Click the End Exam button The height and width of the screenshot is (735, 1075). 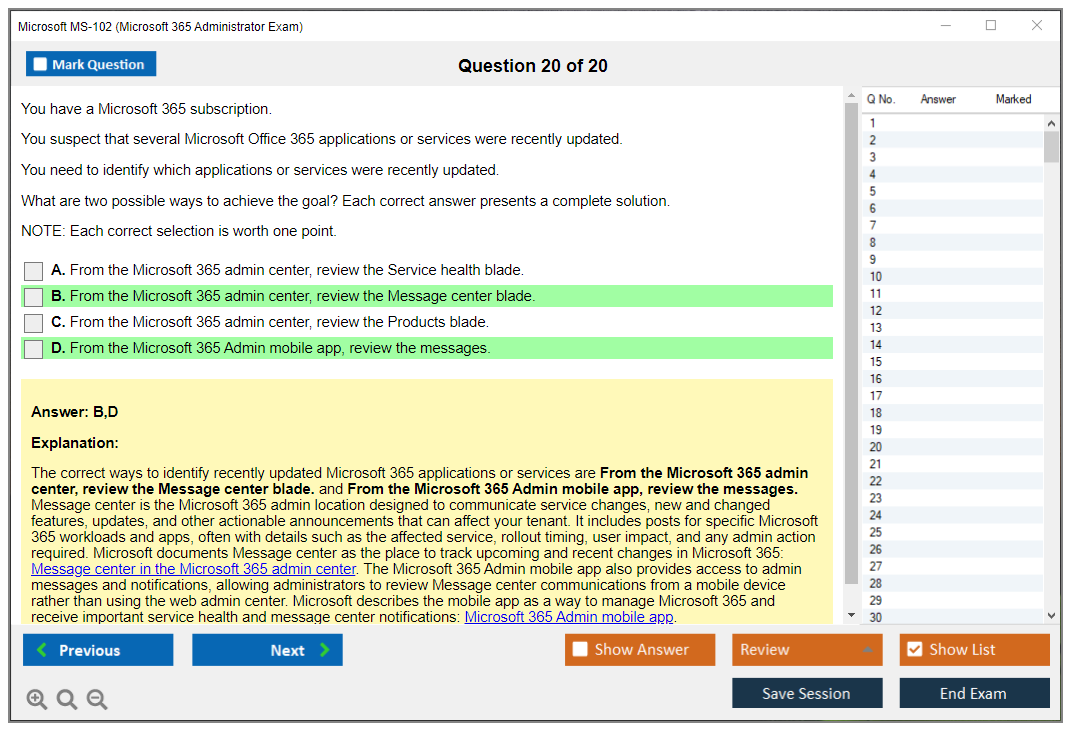(974, 693)
